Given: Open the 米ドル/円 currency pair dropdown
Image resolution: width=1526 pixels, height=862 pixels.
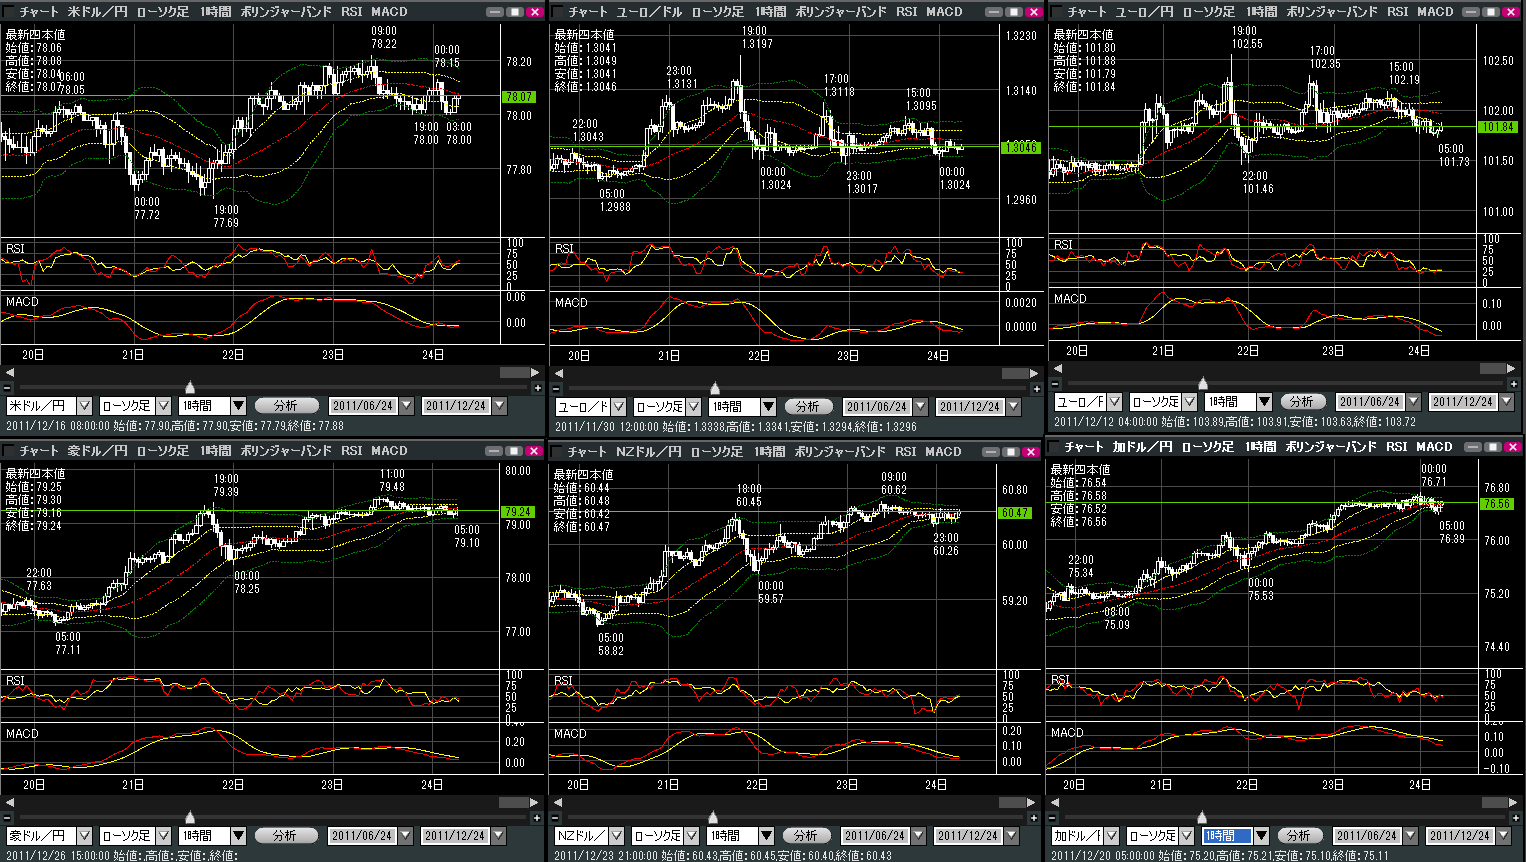Looking at the screenshot, I should pyautogui.click(x=84, y=406).
